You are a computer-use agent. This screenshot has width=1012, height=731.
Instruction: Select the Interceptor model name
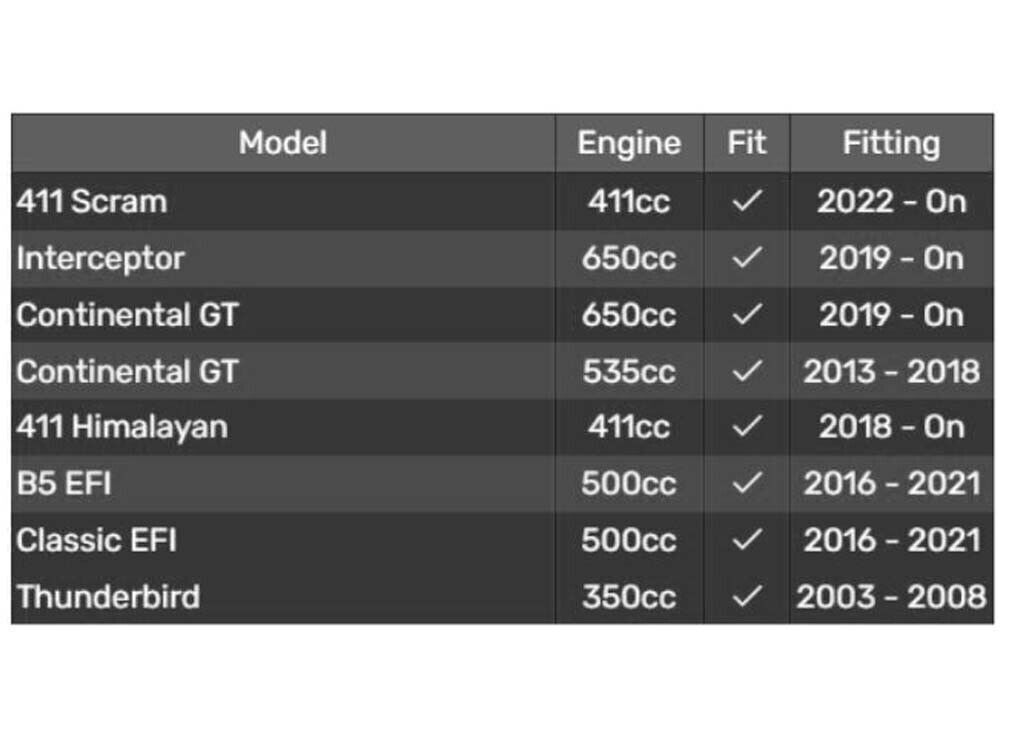click(x=100, y=258)
